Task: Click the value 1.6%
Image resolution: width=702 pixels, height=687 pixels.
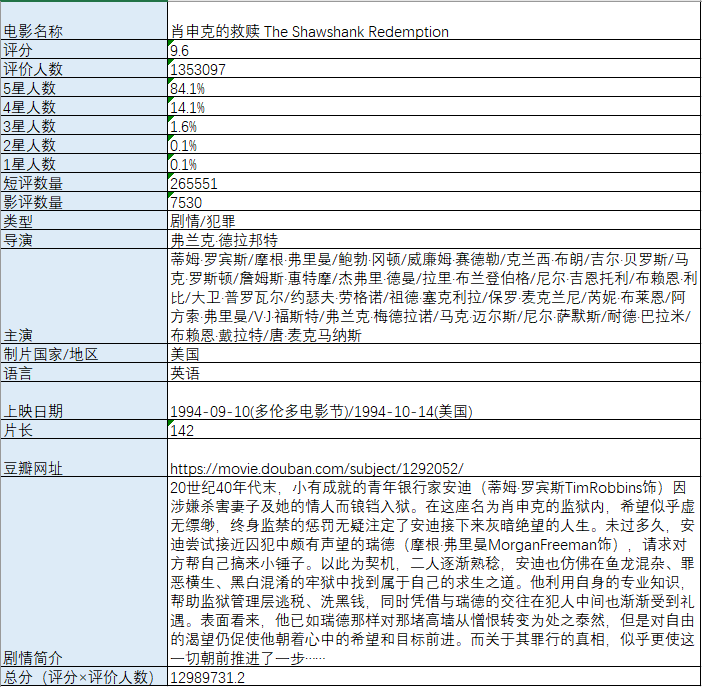Action: pos(184,126)
